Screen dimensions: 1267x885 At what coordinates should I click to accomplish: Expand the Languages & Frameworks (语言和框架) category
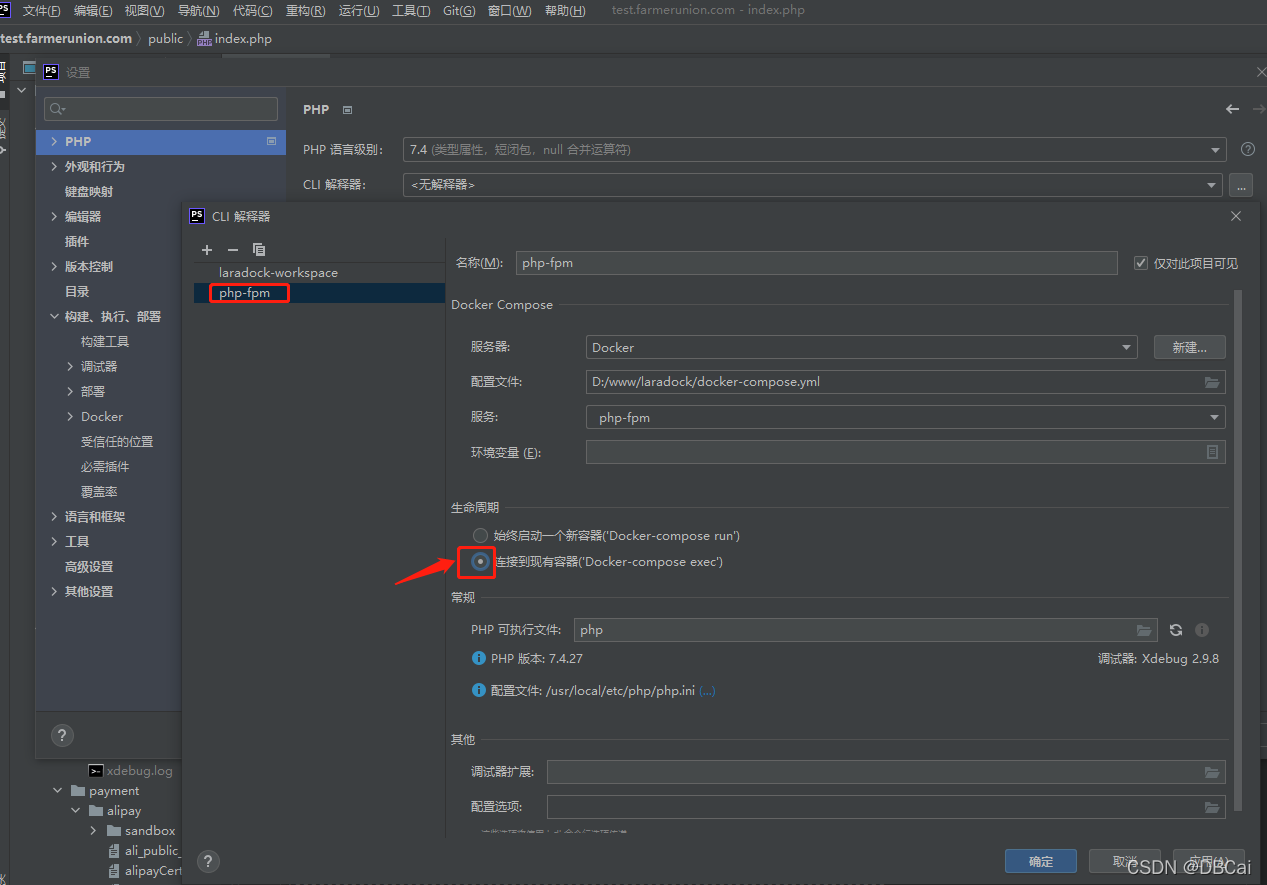[54, 517]
